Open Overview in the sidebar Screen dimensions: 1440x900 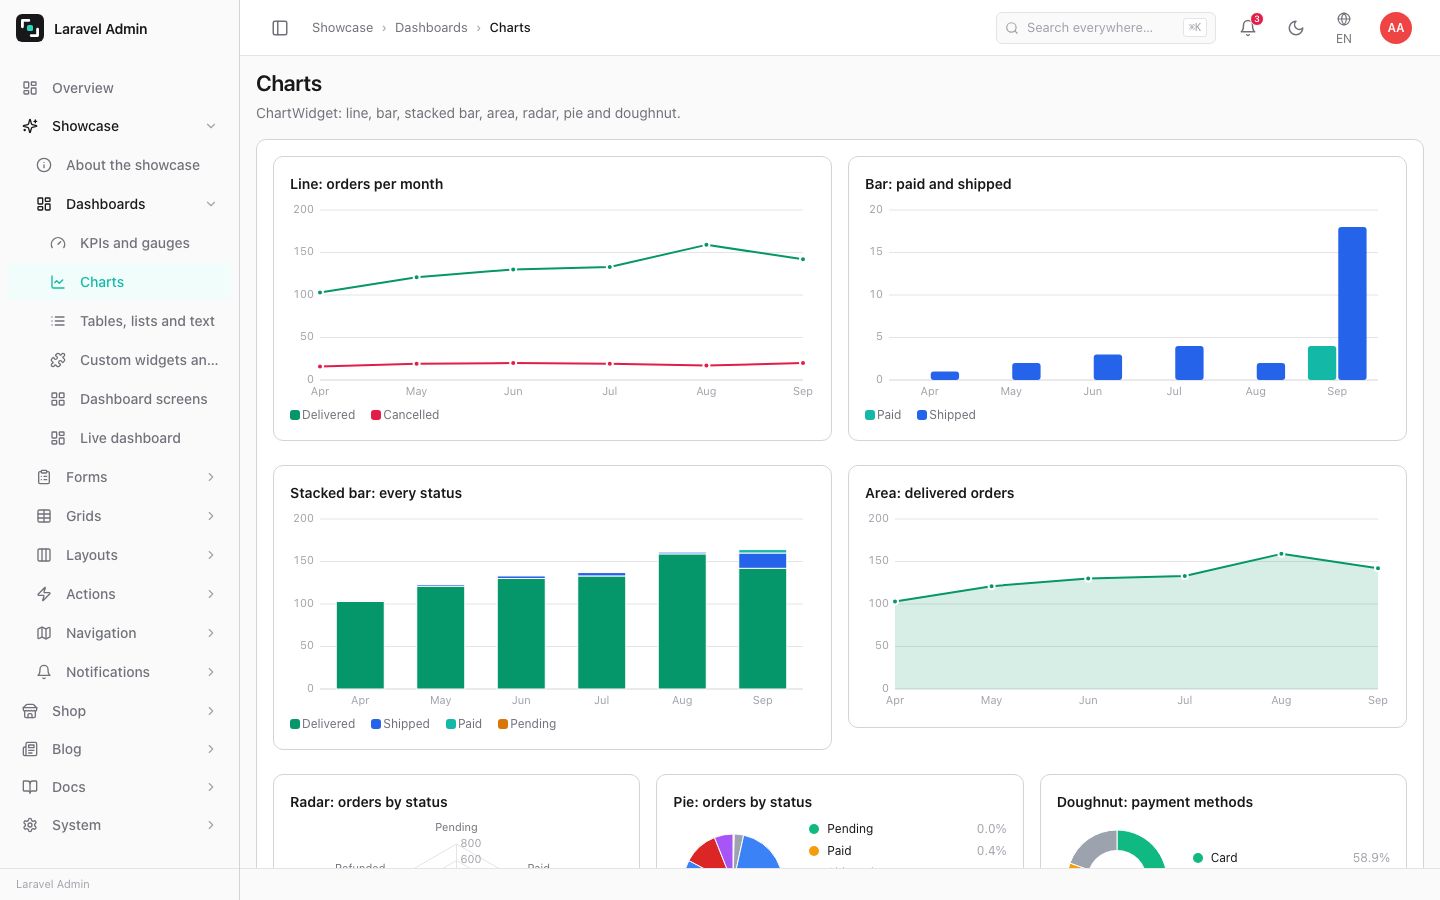(x=120, y=88)
